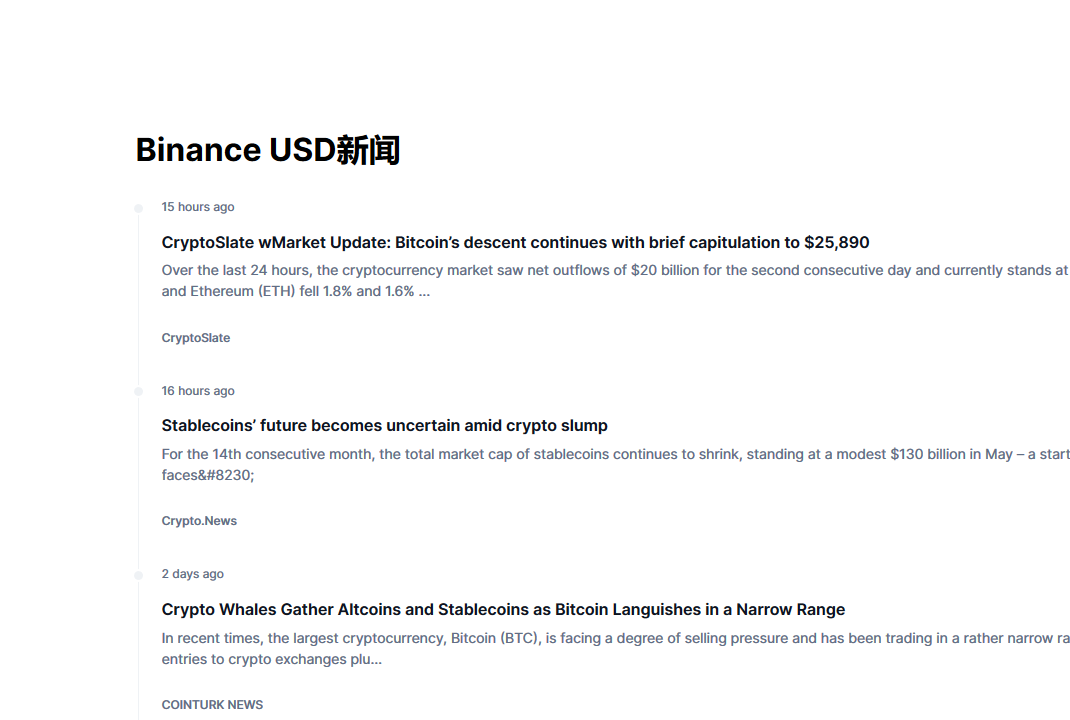The width and height of the screenshot is (1070, 720).
Task: Click the Binance USD新闻 page heading
Action: (268, 149)
